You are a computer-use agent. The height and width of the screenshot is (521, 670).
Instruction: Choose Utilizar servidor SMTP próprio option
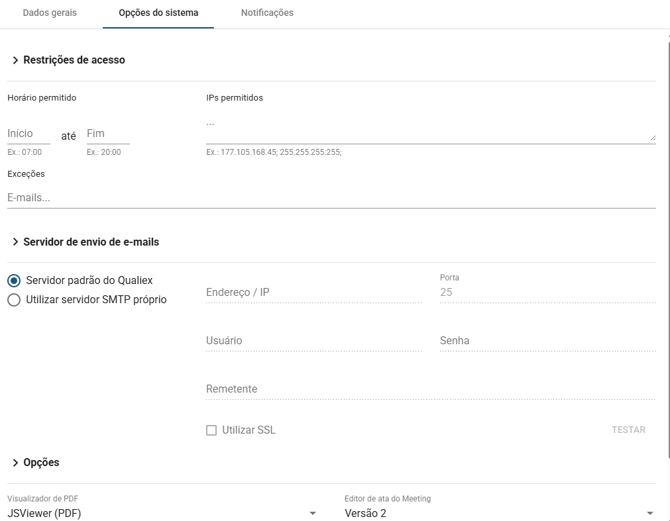pos(14,300)
